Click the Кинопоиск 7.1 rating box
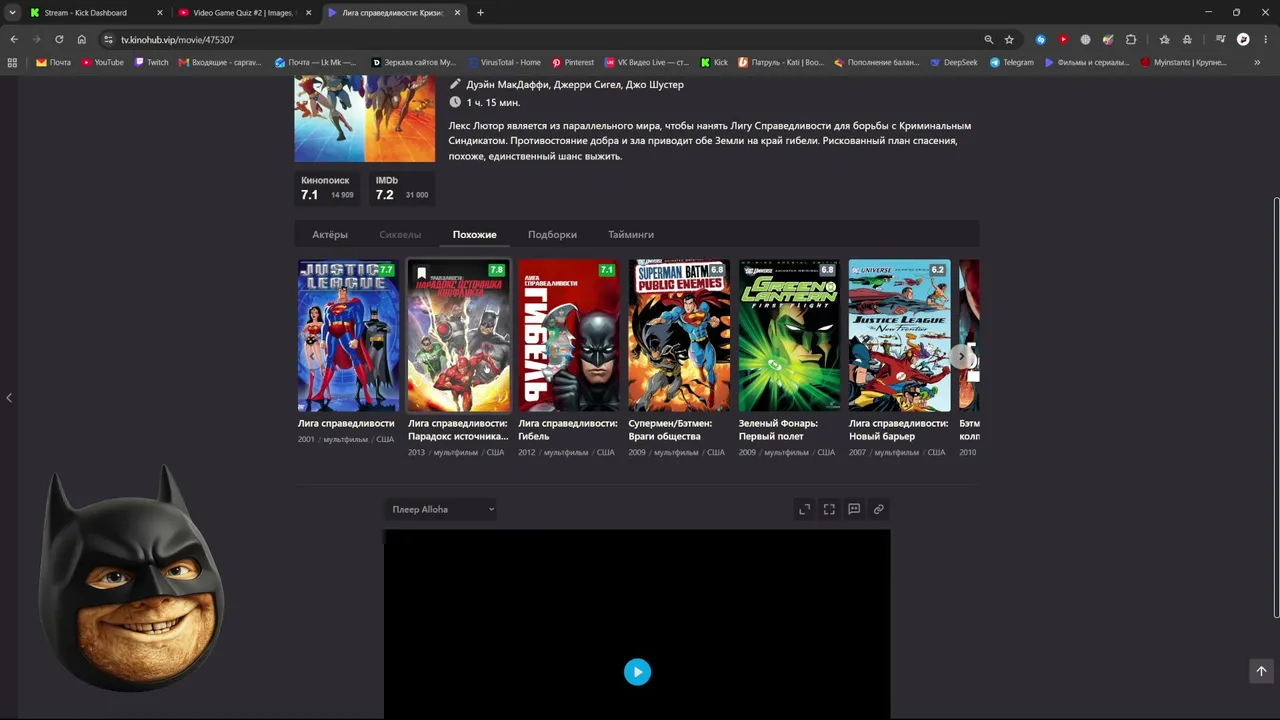Screen dimensions: 1280x720 (327, 188)
